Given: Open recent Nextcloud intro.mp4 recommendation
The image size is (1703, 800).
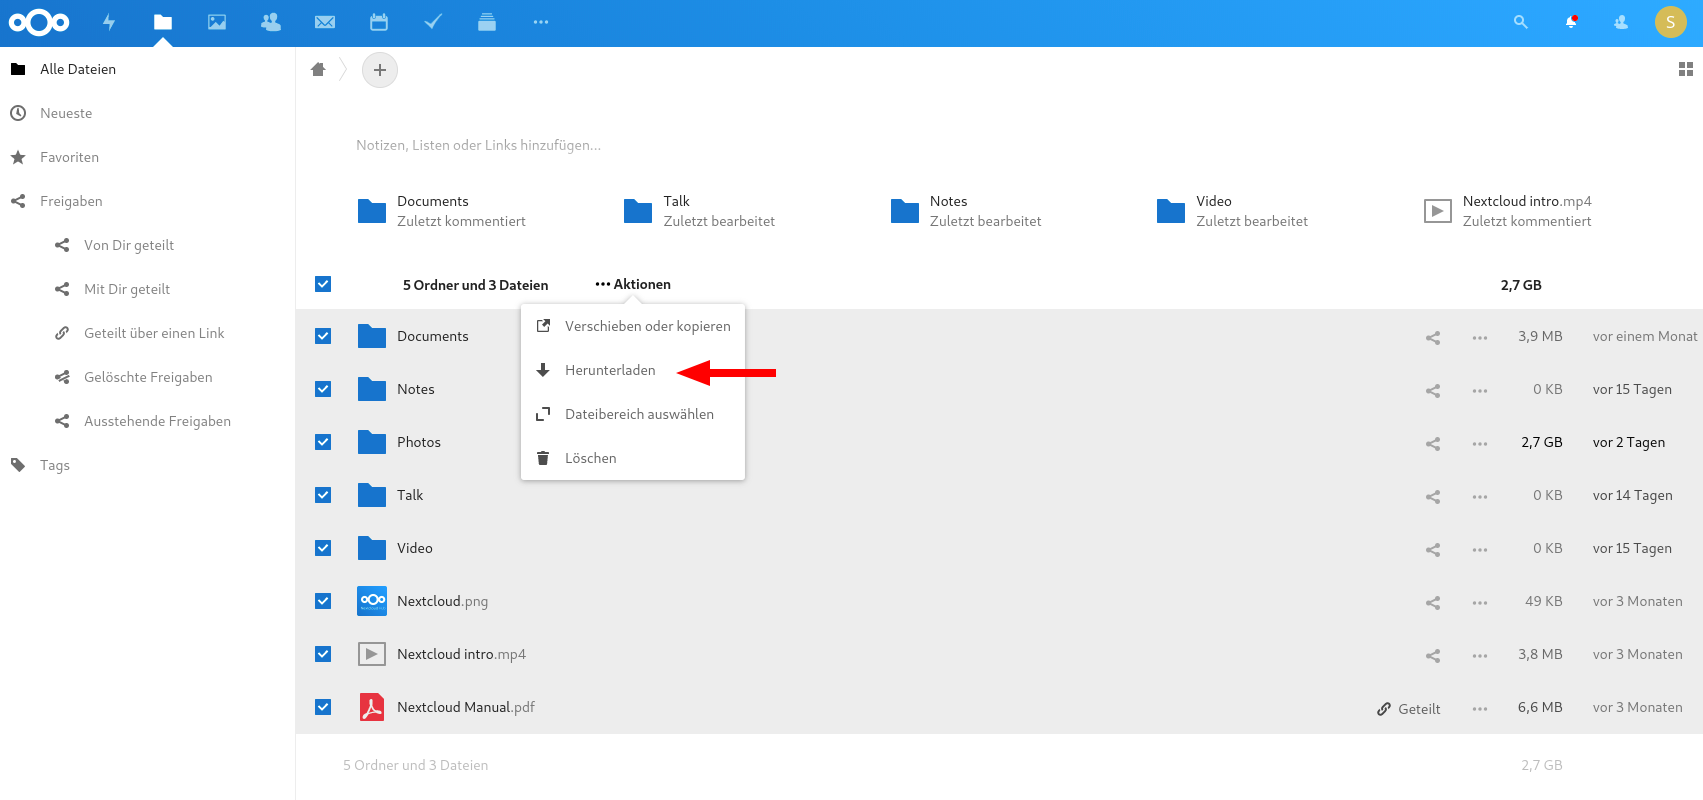Looking at the screenshot, I should pos(1508,211).
